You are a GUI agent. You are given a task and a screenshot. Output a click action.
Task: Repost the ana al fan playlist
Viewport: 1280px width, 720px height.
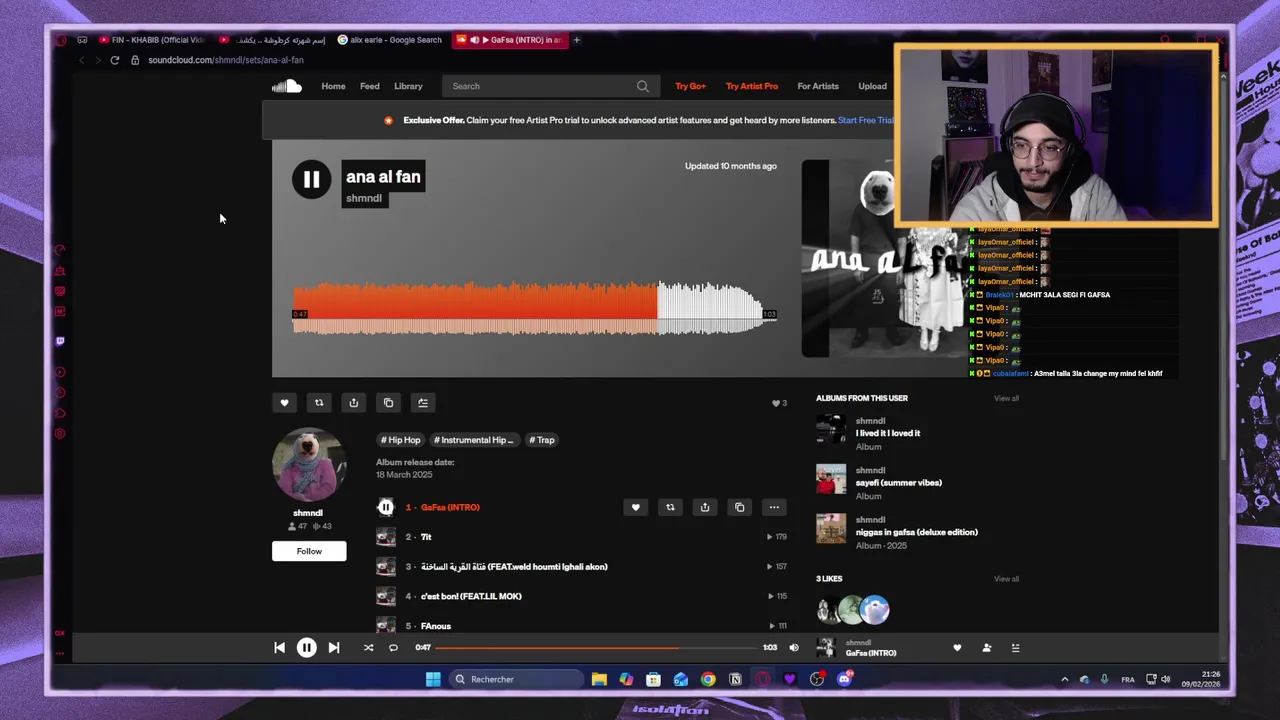319,403
